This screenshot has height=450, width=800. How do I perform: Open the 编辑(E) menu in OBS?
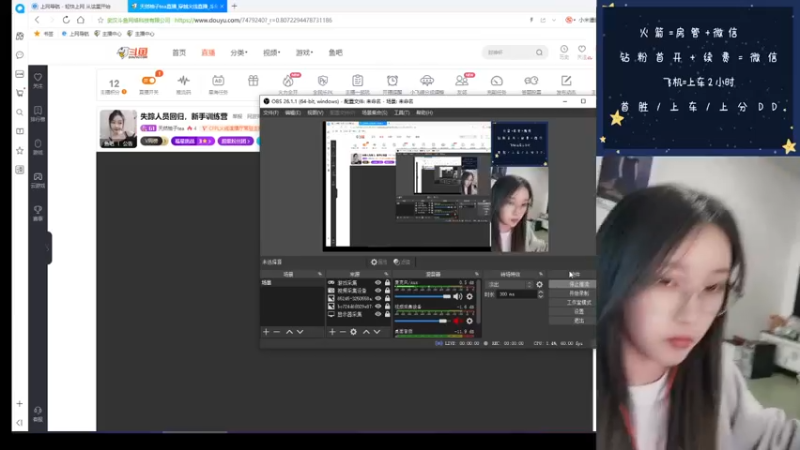pyautogui.click(x=293, y=113)
